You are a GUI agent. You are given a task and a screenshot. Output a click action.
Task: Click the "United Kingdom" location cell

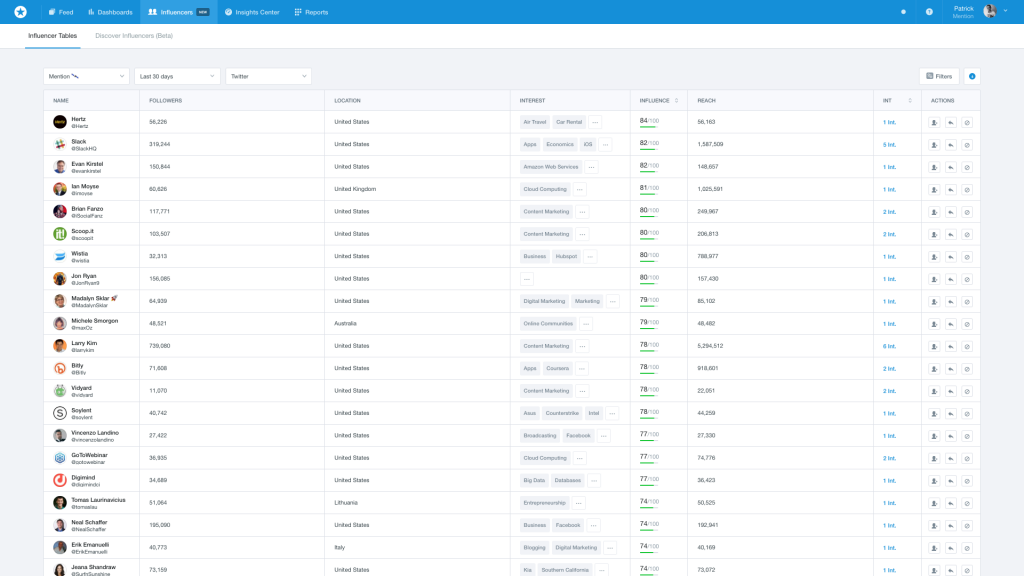click(355, 189)
